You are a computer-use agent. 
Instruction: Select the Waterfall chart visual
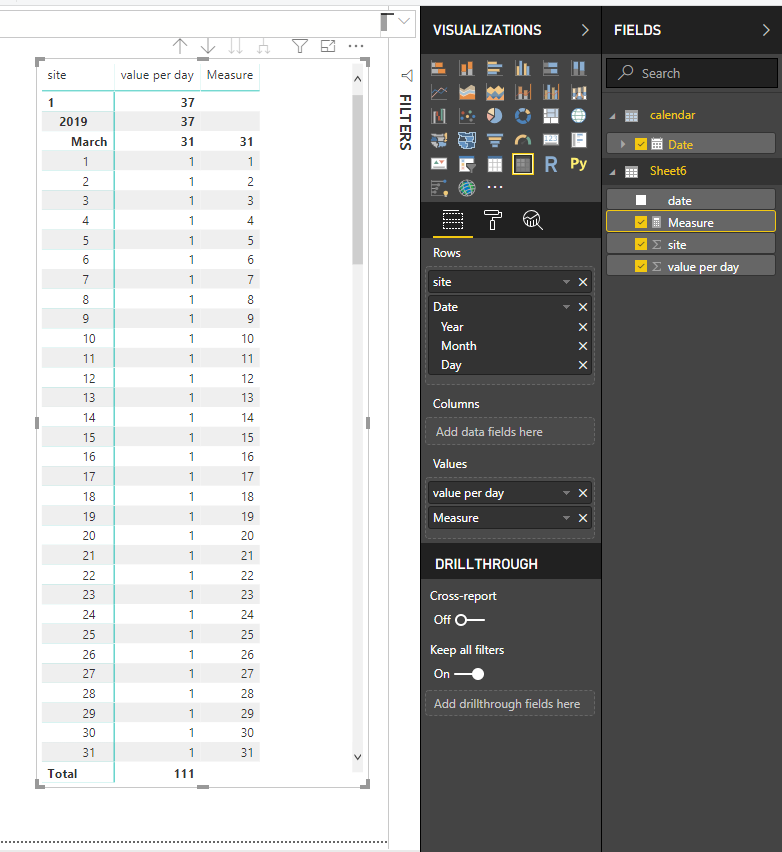pos(439,116)
